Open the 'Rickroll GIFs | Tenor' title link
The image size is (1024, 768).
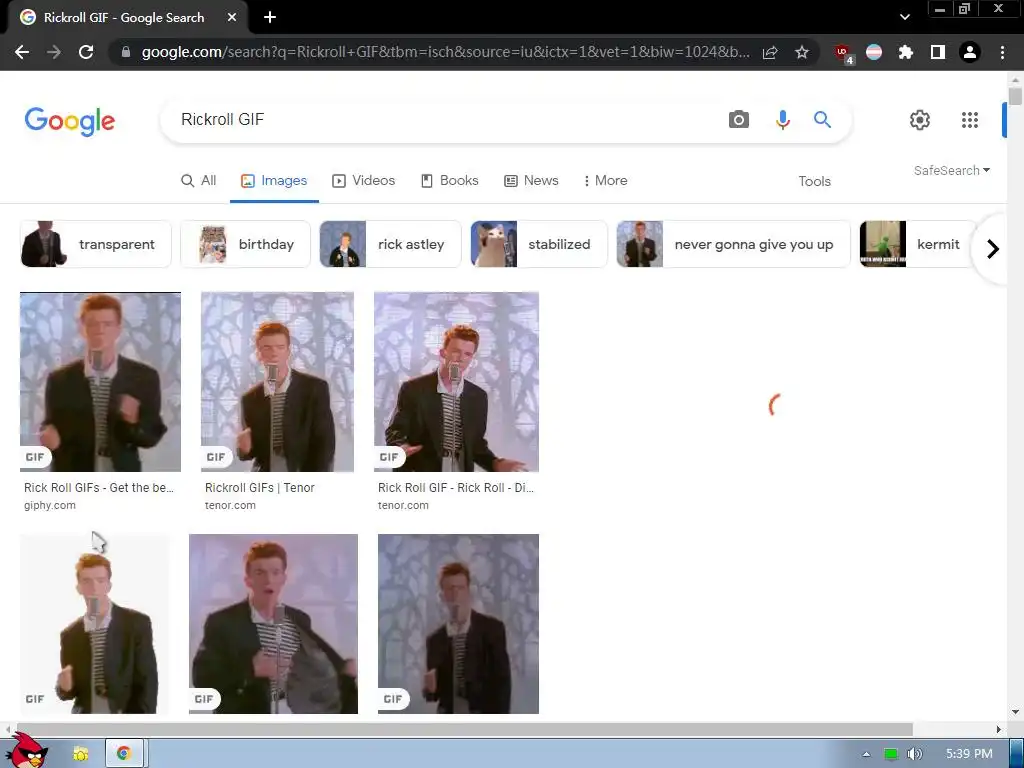(x=259, y=488)
